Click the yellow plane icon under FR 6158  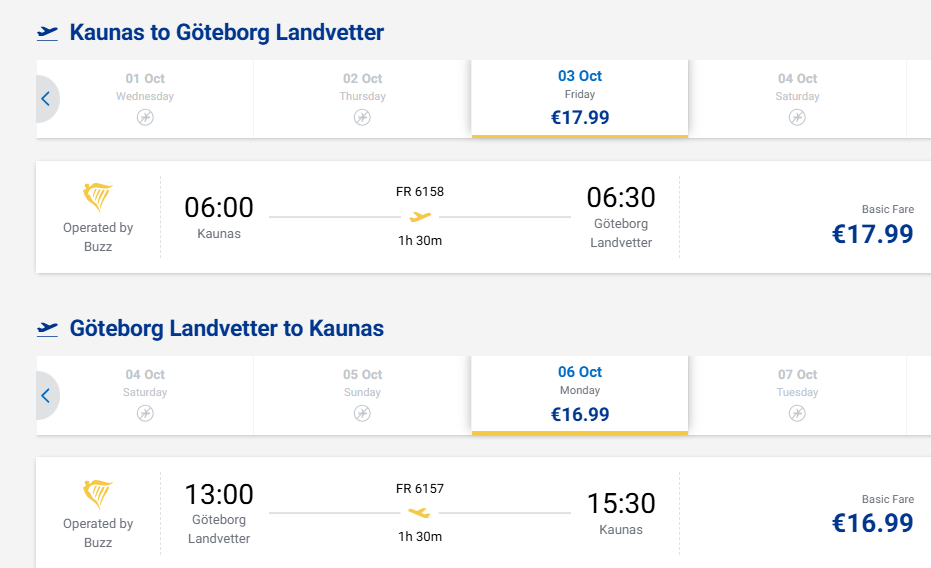pos(420,217)
